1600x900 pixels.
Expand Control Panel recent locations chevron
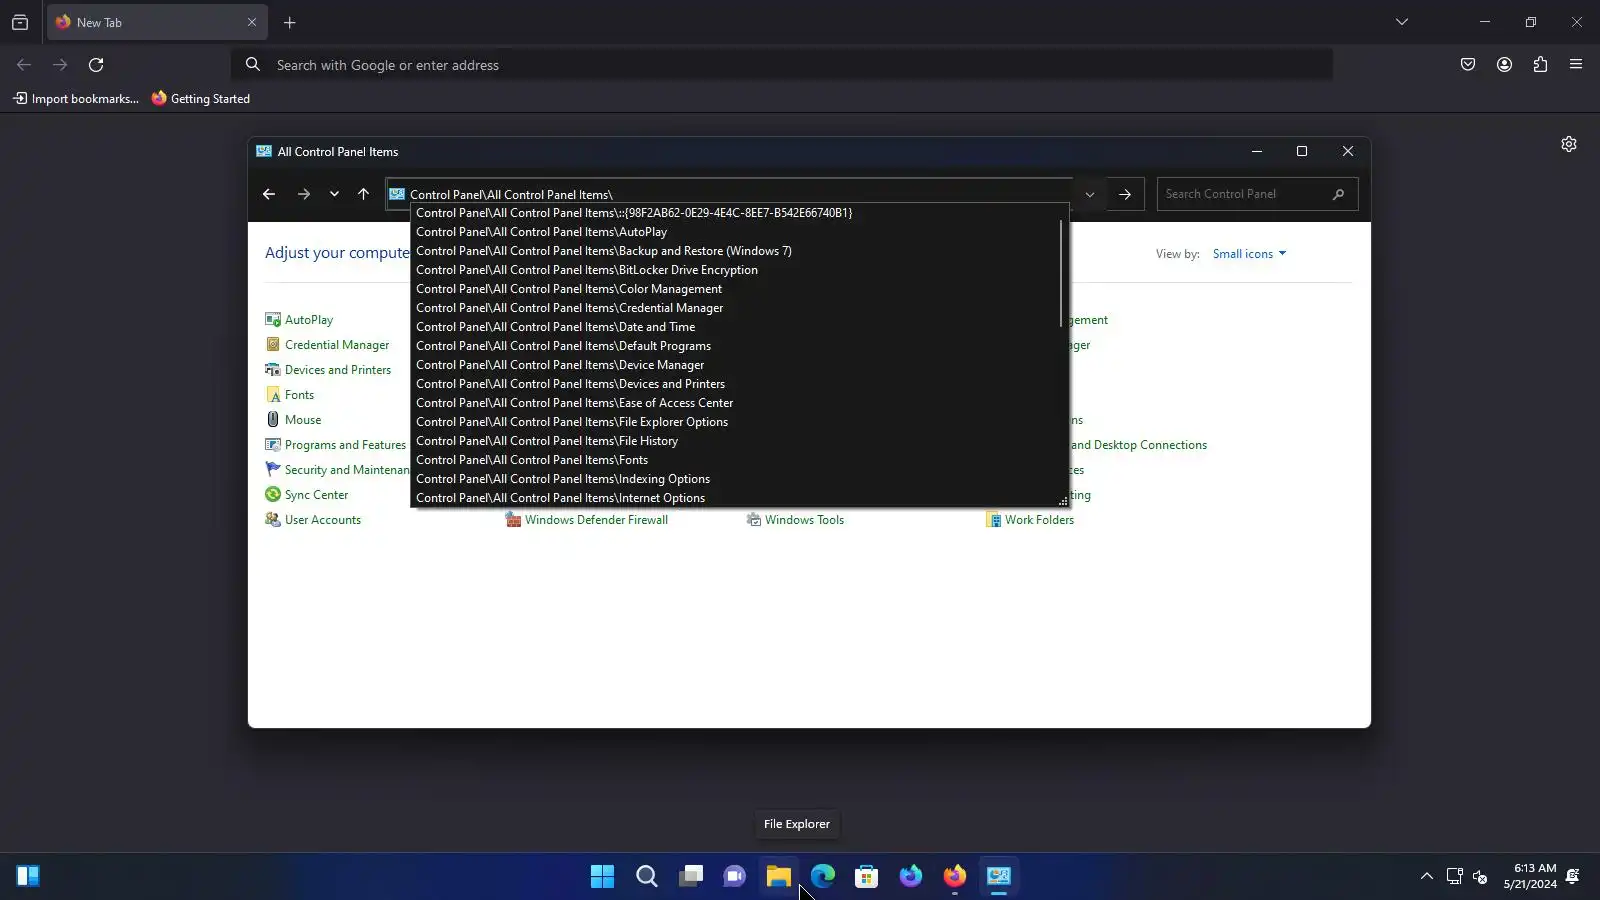point(334,194)
